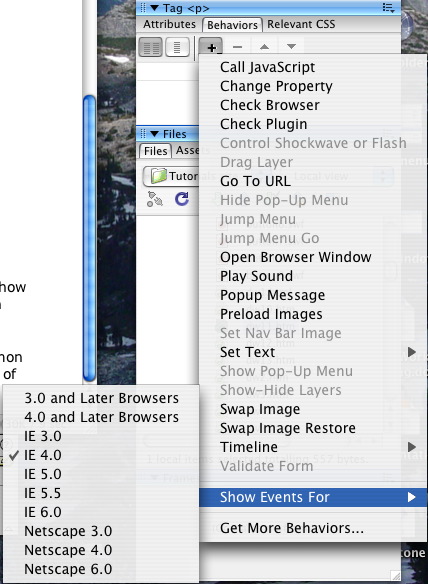The width and height of the screenshot is (428, 584).
Task: Click the Connect to remote host icon
Action: click(x=155, y=199)
